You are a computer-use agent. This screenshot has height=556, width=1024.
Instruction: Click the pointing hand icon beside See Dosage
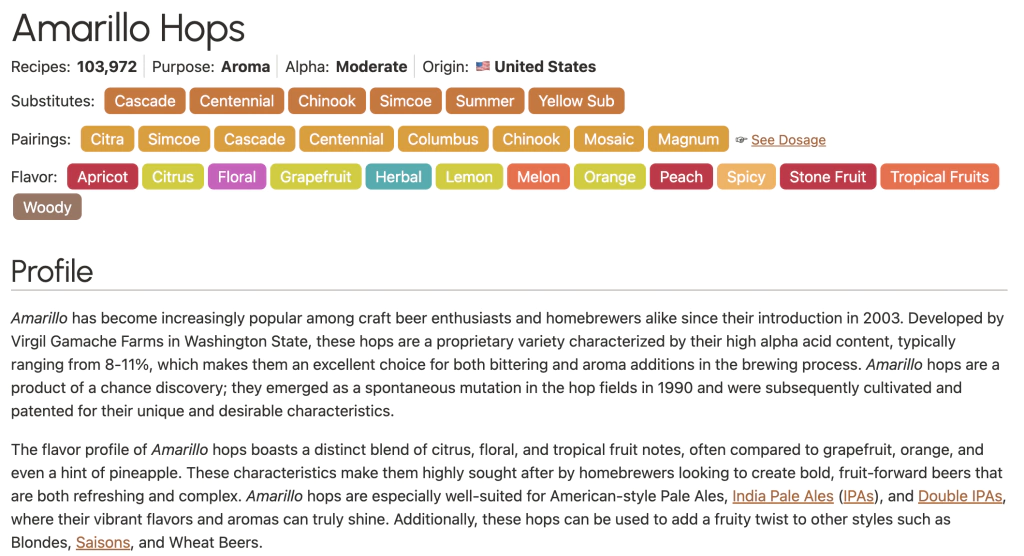(x=741, y=140)
